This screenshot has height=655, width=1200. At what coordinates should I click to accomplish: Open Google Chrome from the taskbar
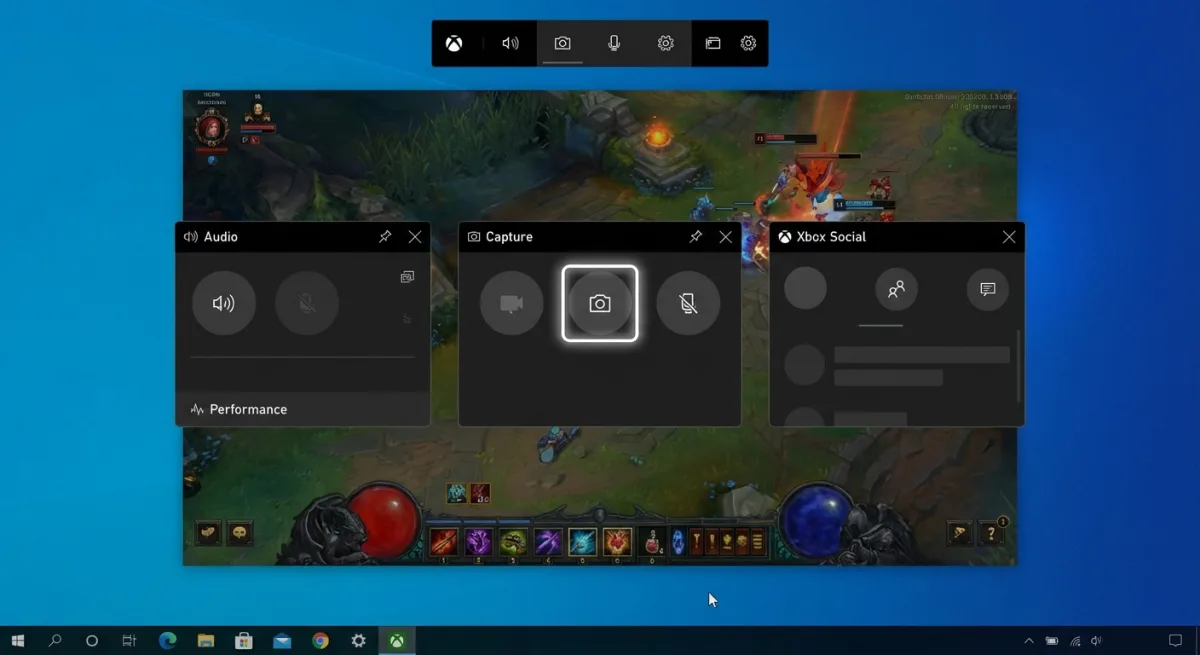pyautogui.click(x=320, y=640)
